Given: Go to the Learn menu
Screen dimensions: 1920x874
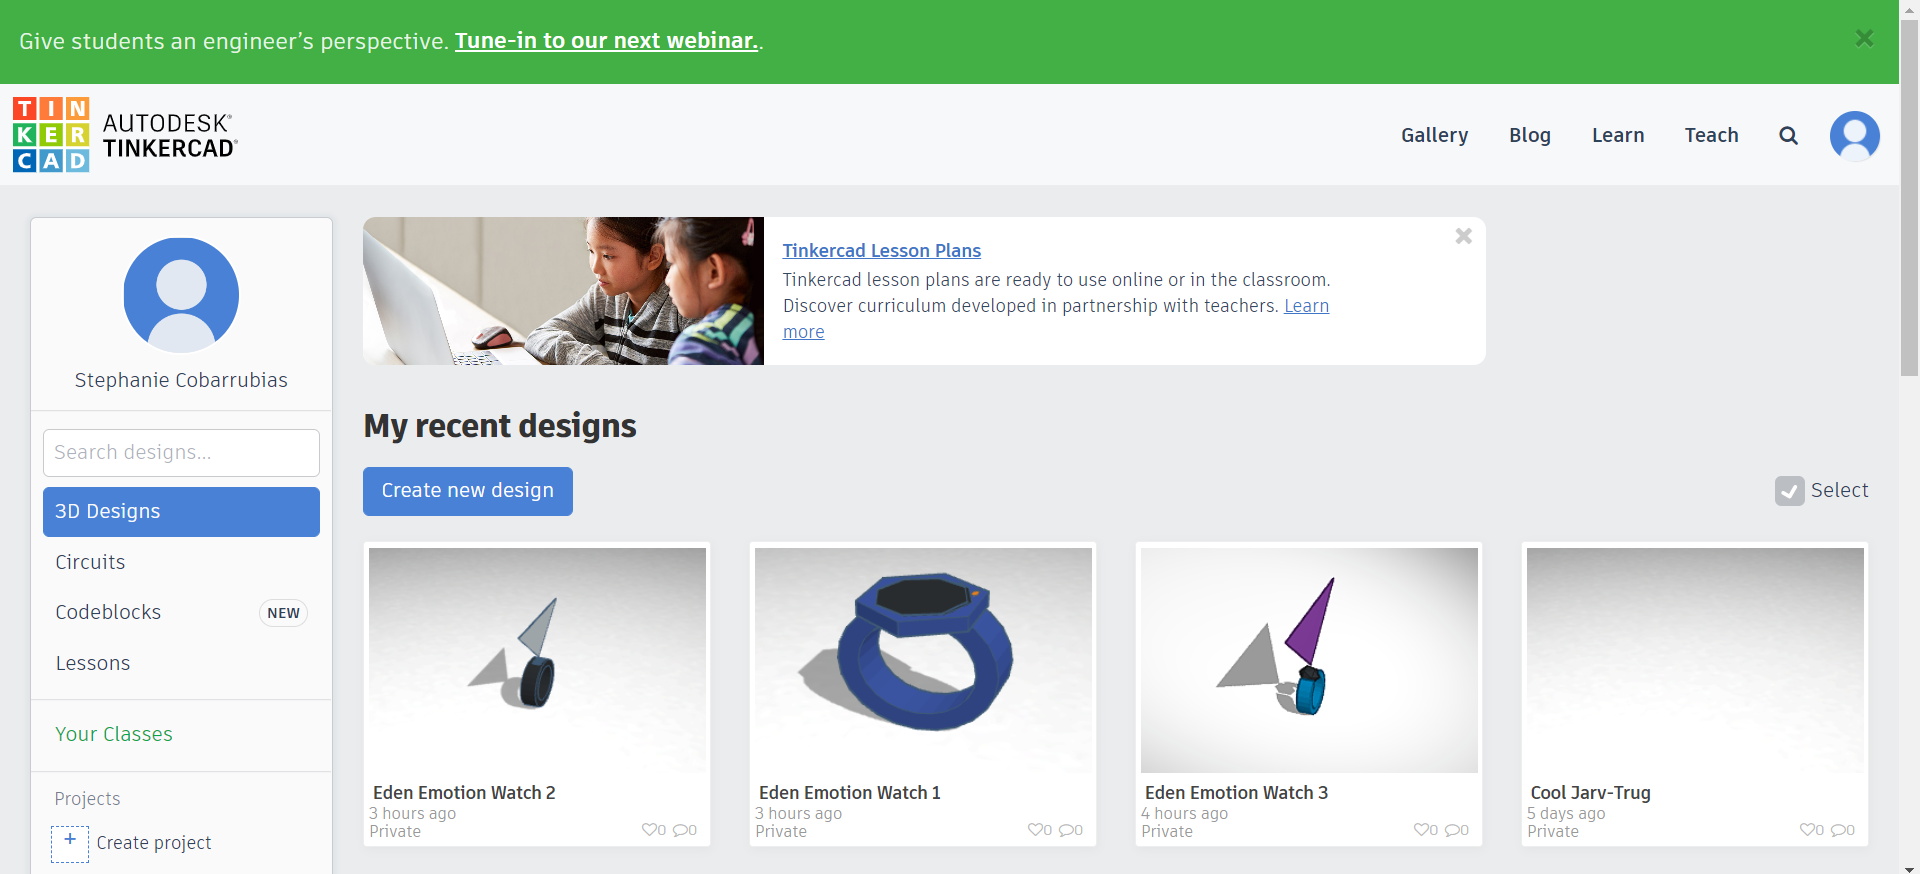Looking at the screenshot, I should [x=1617, y=135].
